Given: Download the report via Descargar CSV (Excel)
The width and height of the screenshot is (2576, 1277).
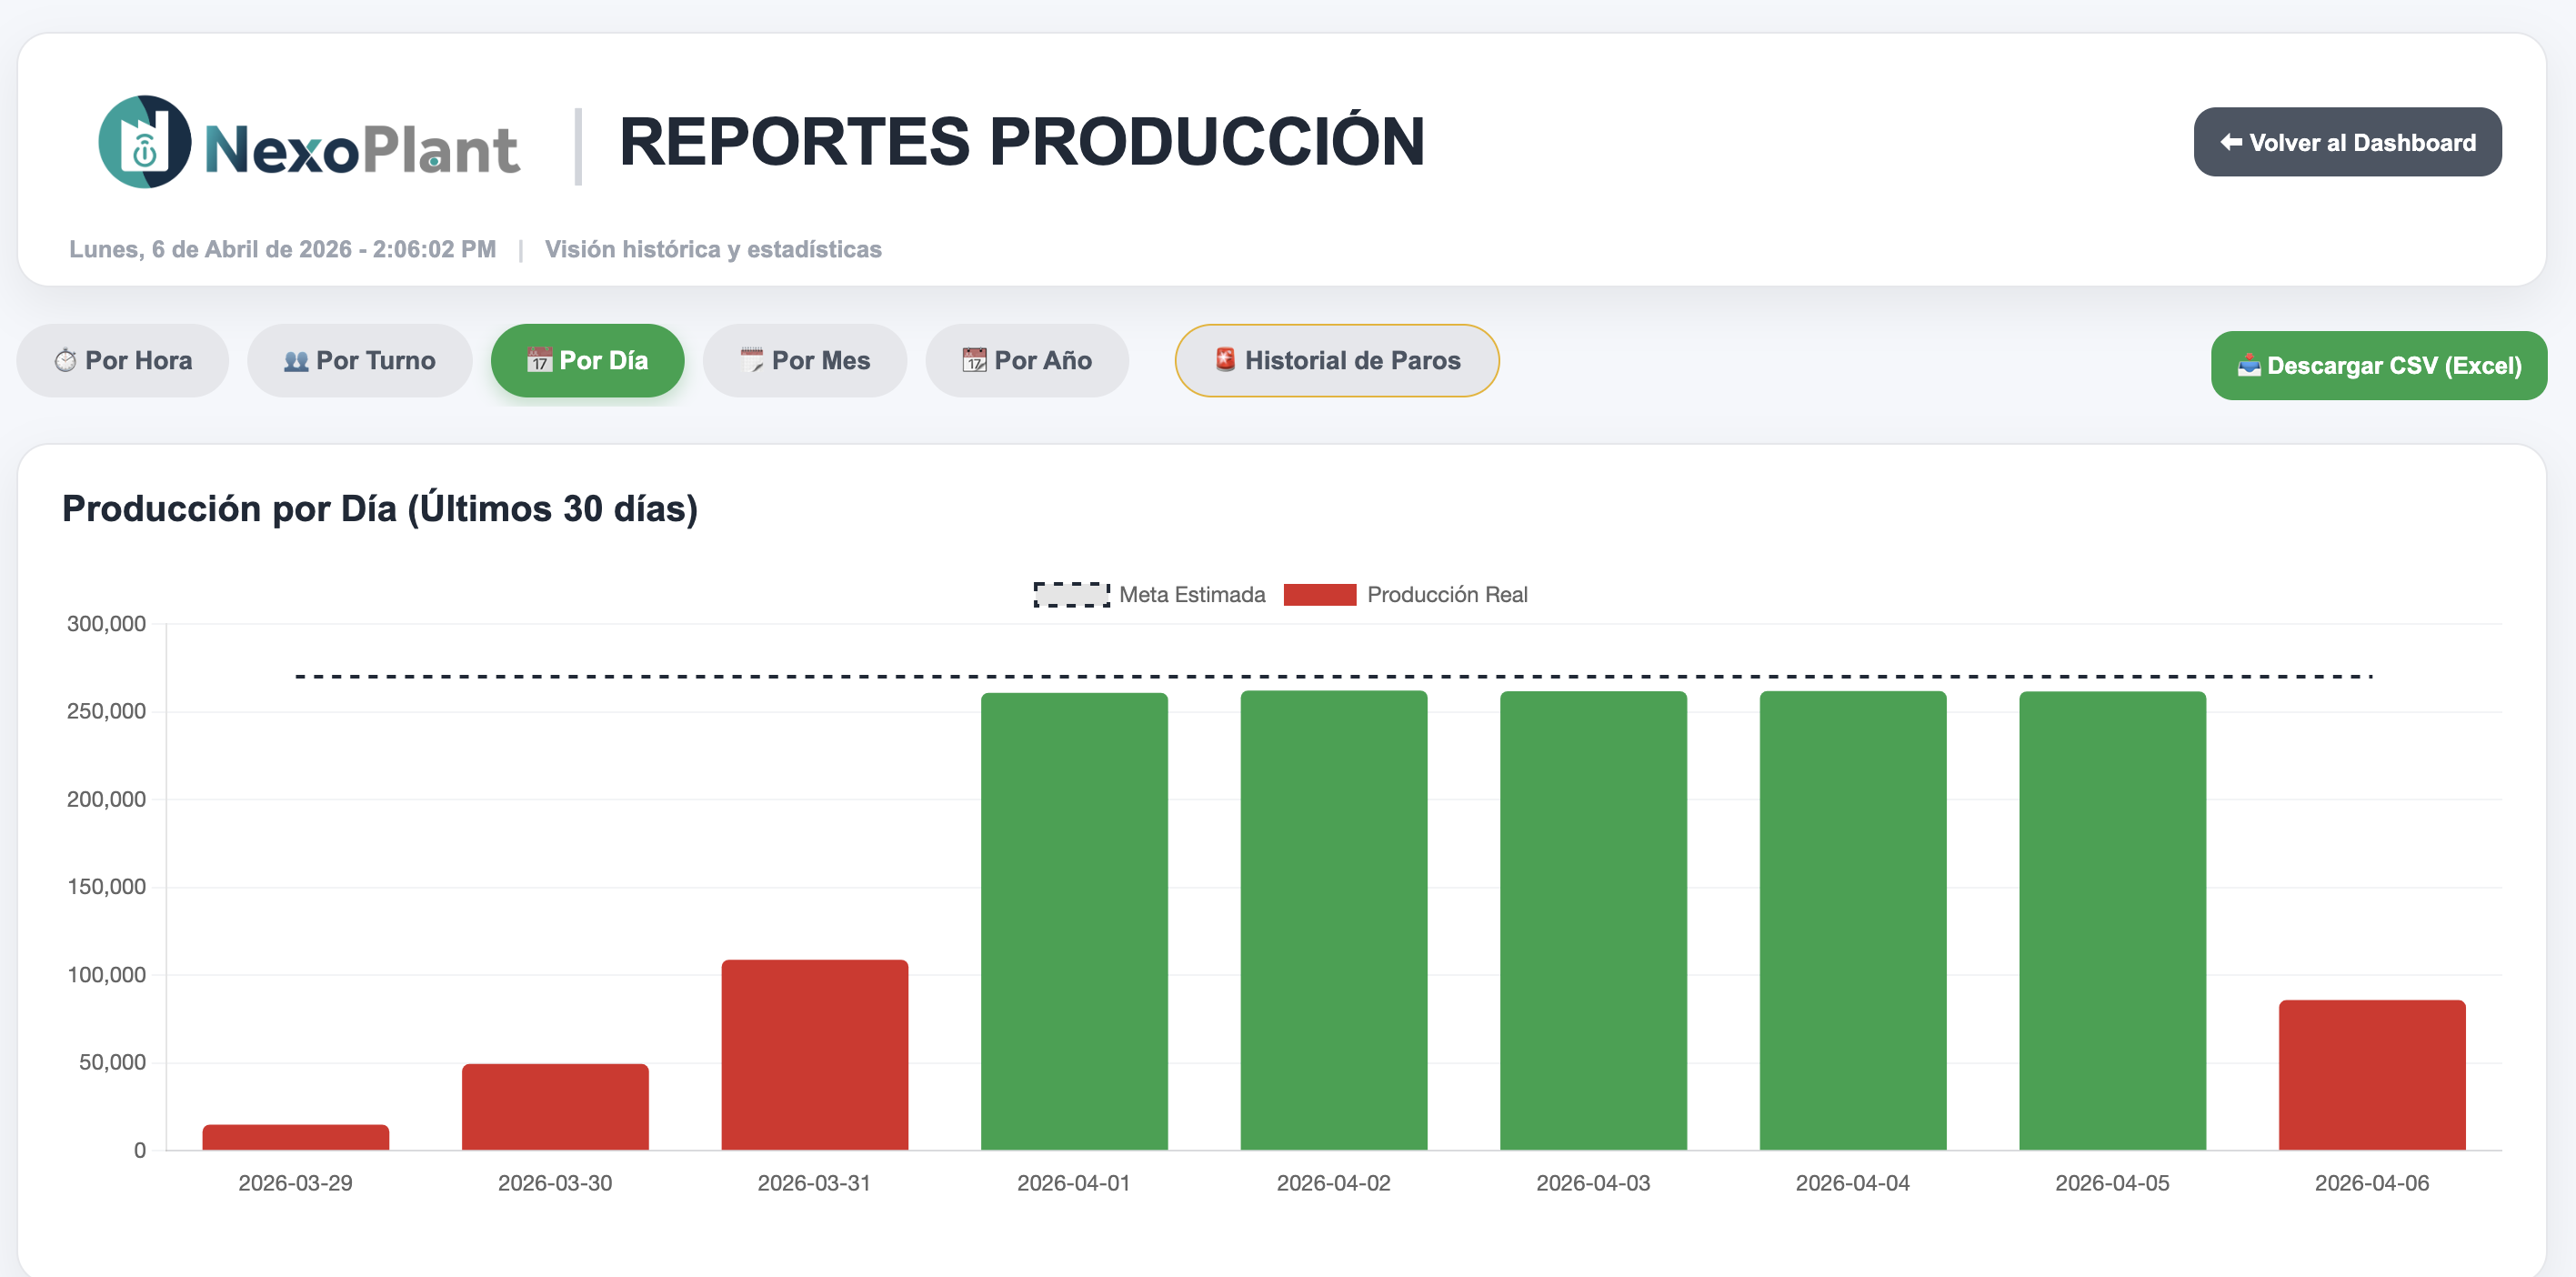Looking at the screenshot, I should click(2379, 365).
